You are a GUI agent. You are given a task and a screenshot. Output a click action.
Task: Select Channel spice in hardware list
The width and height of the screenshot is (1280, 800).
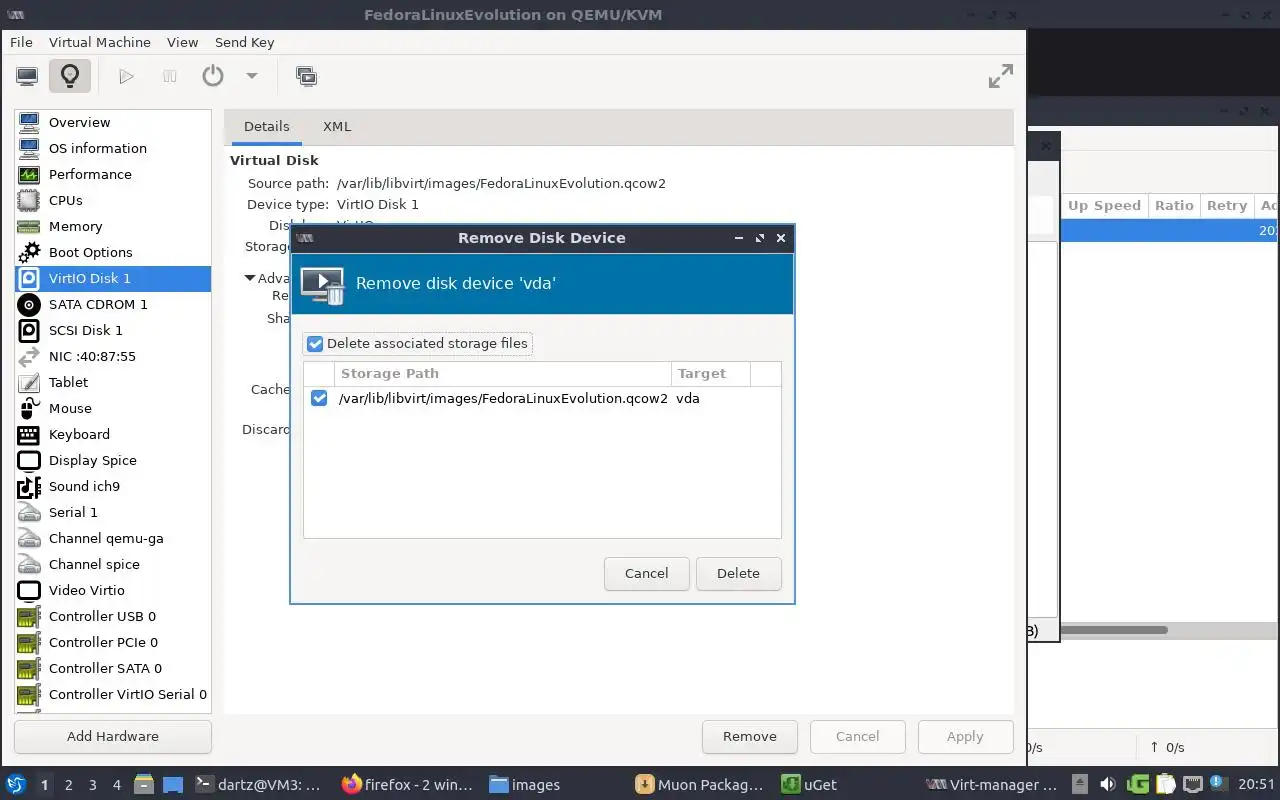(113, 564)
